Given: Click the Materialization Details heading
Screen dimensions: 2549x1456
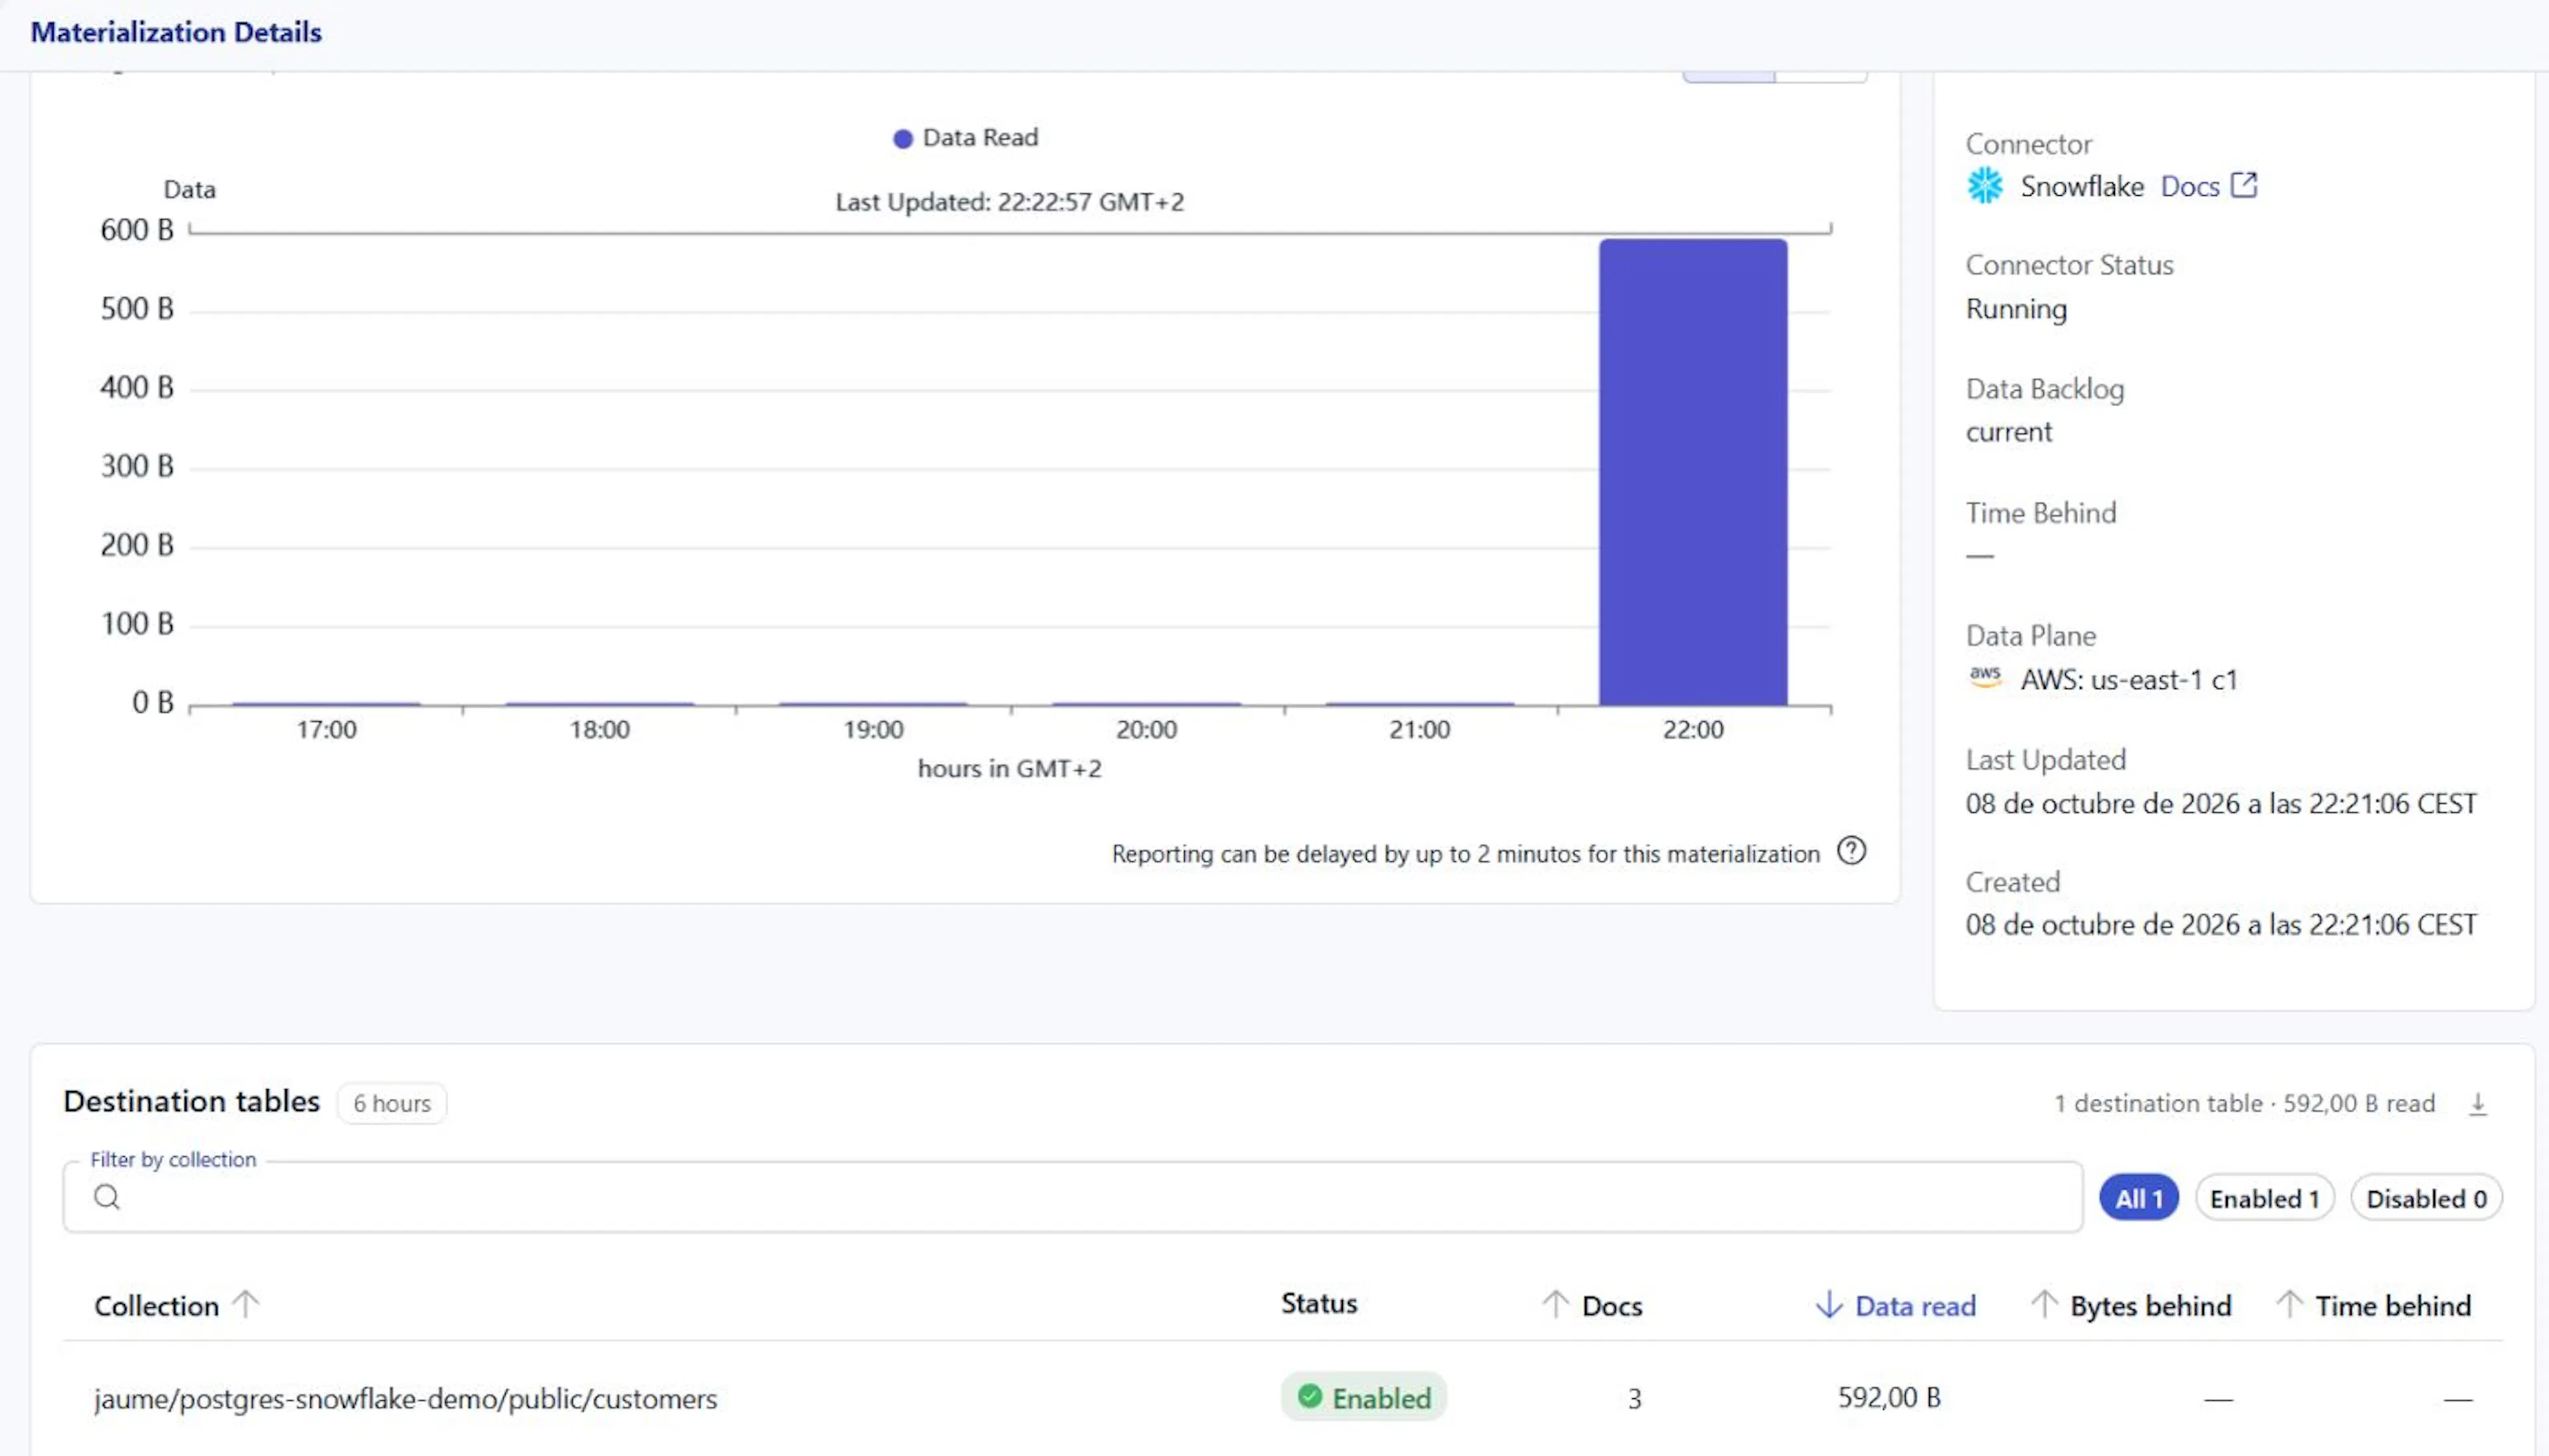Looking at the screenshot, I should click(x=176, y=32).
